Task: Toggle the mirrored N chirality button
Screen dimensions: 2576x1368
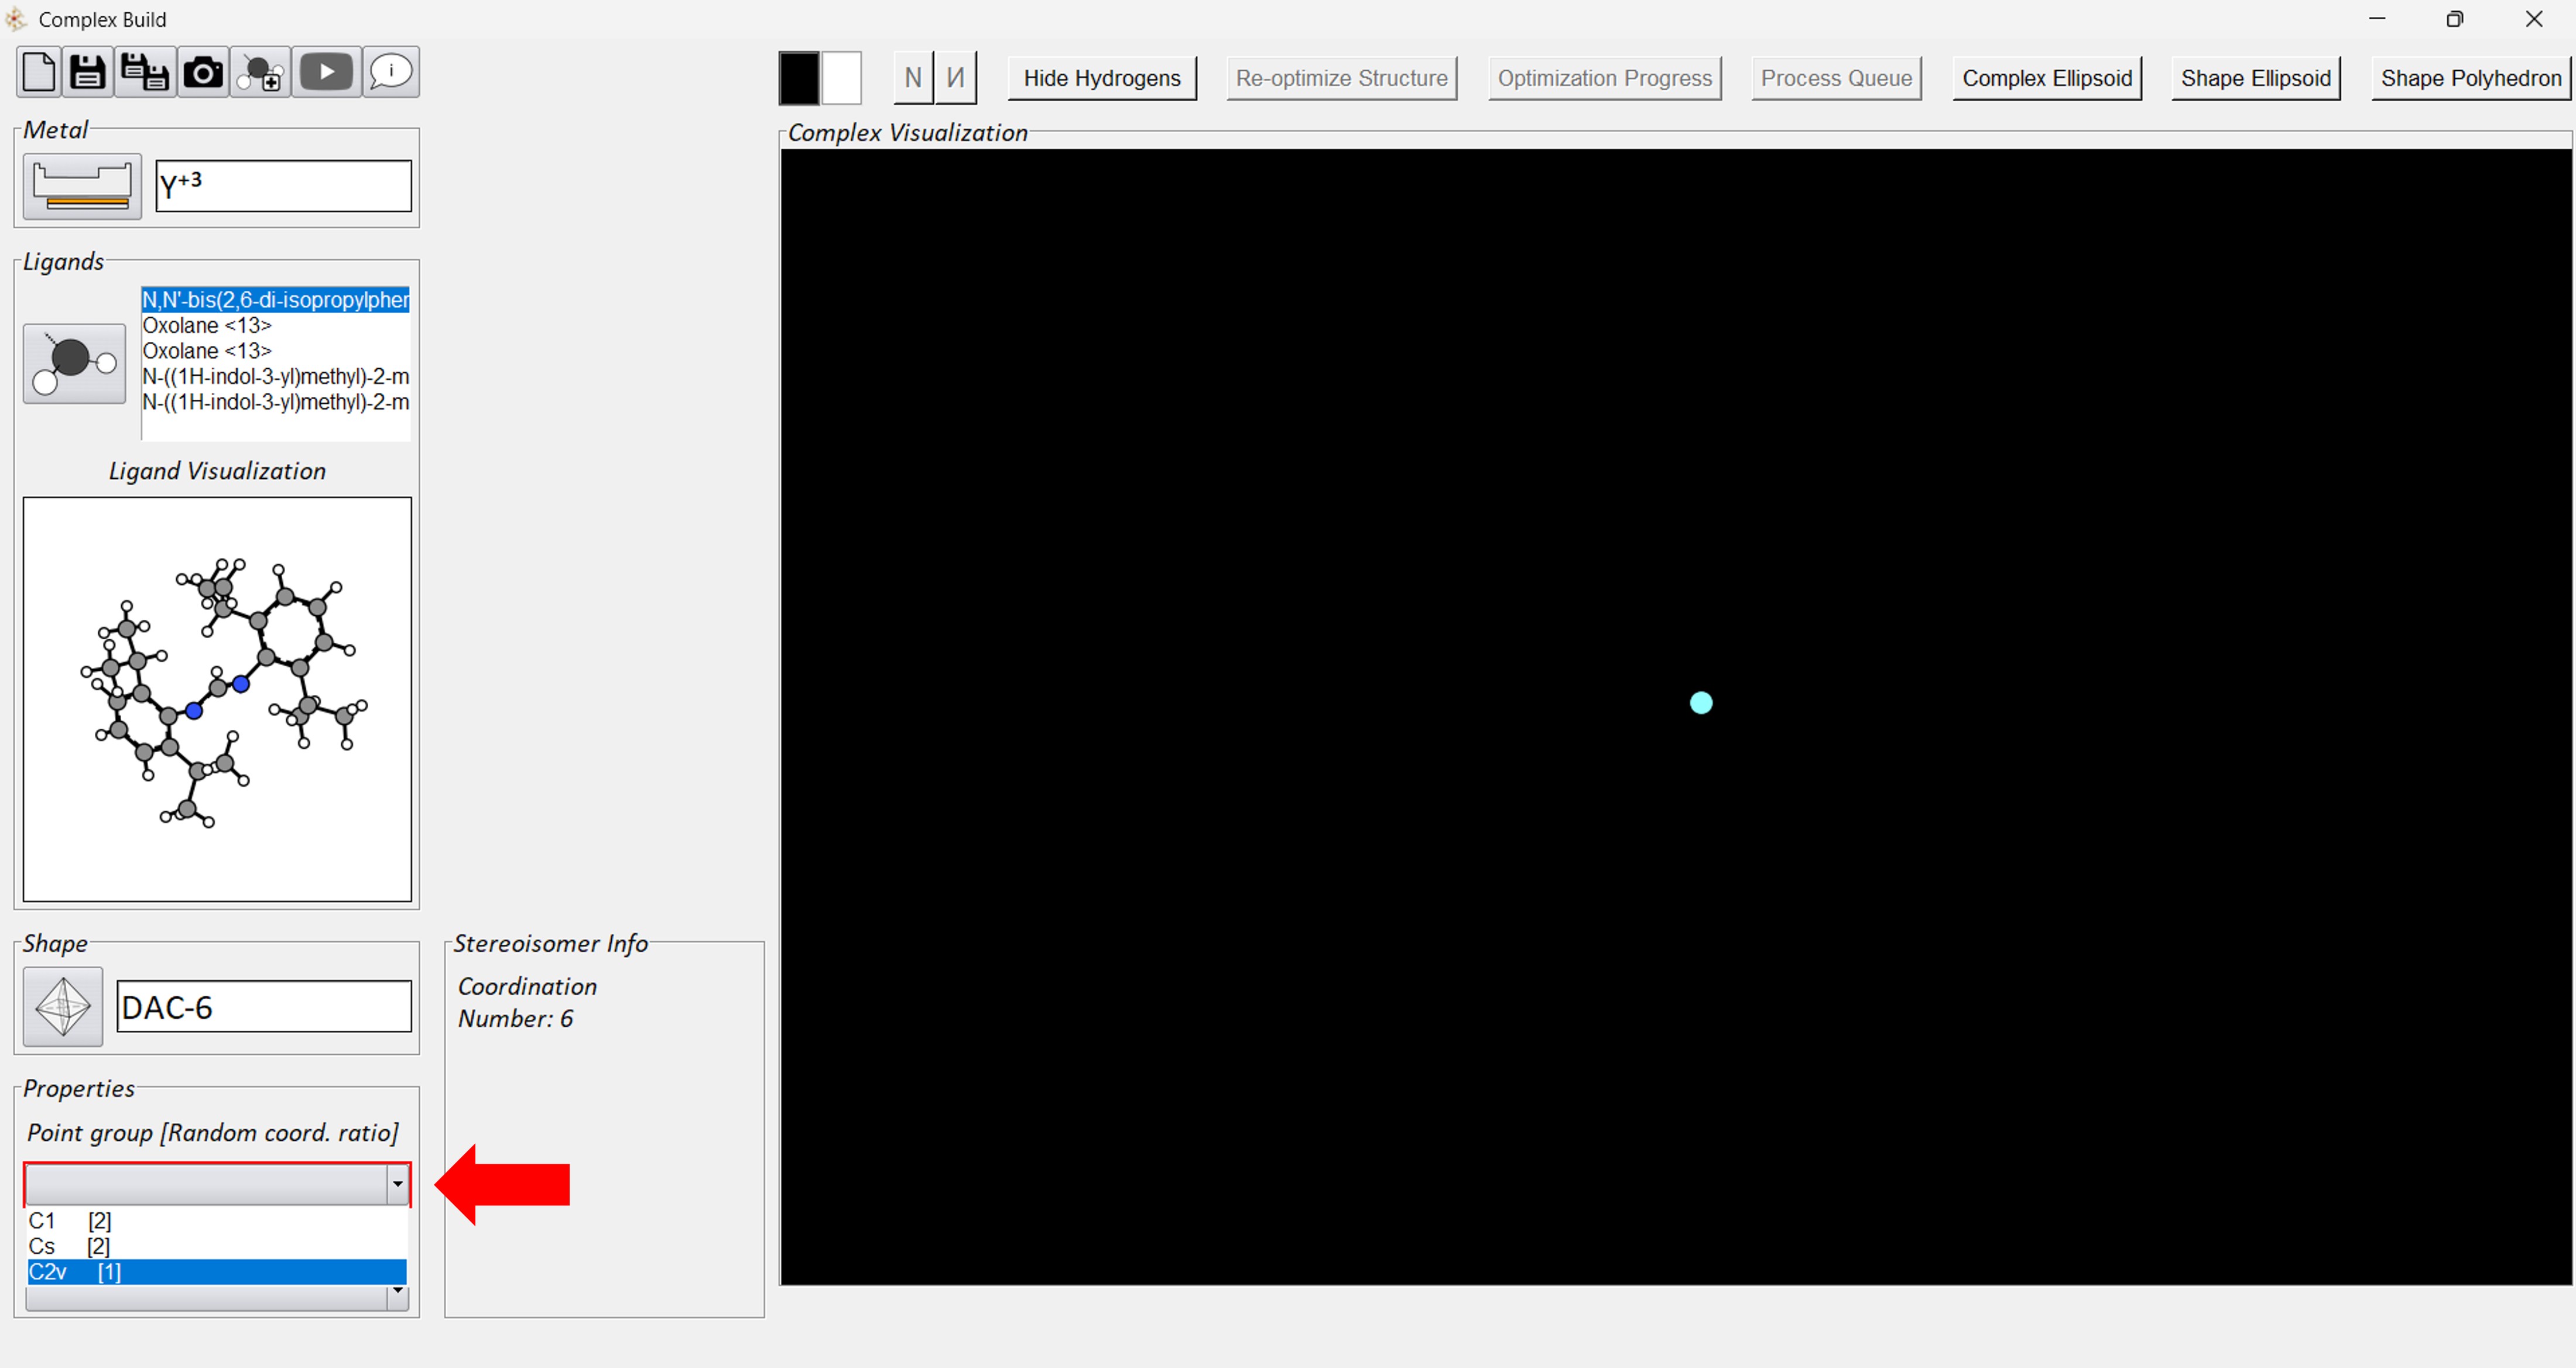Action: [955, 78]
